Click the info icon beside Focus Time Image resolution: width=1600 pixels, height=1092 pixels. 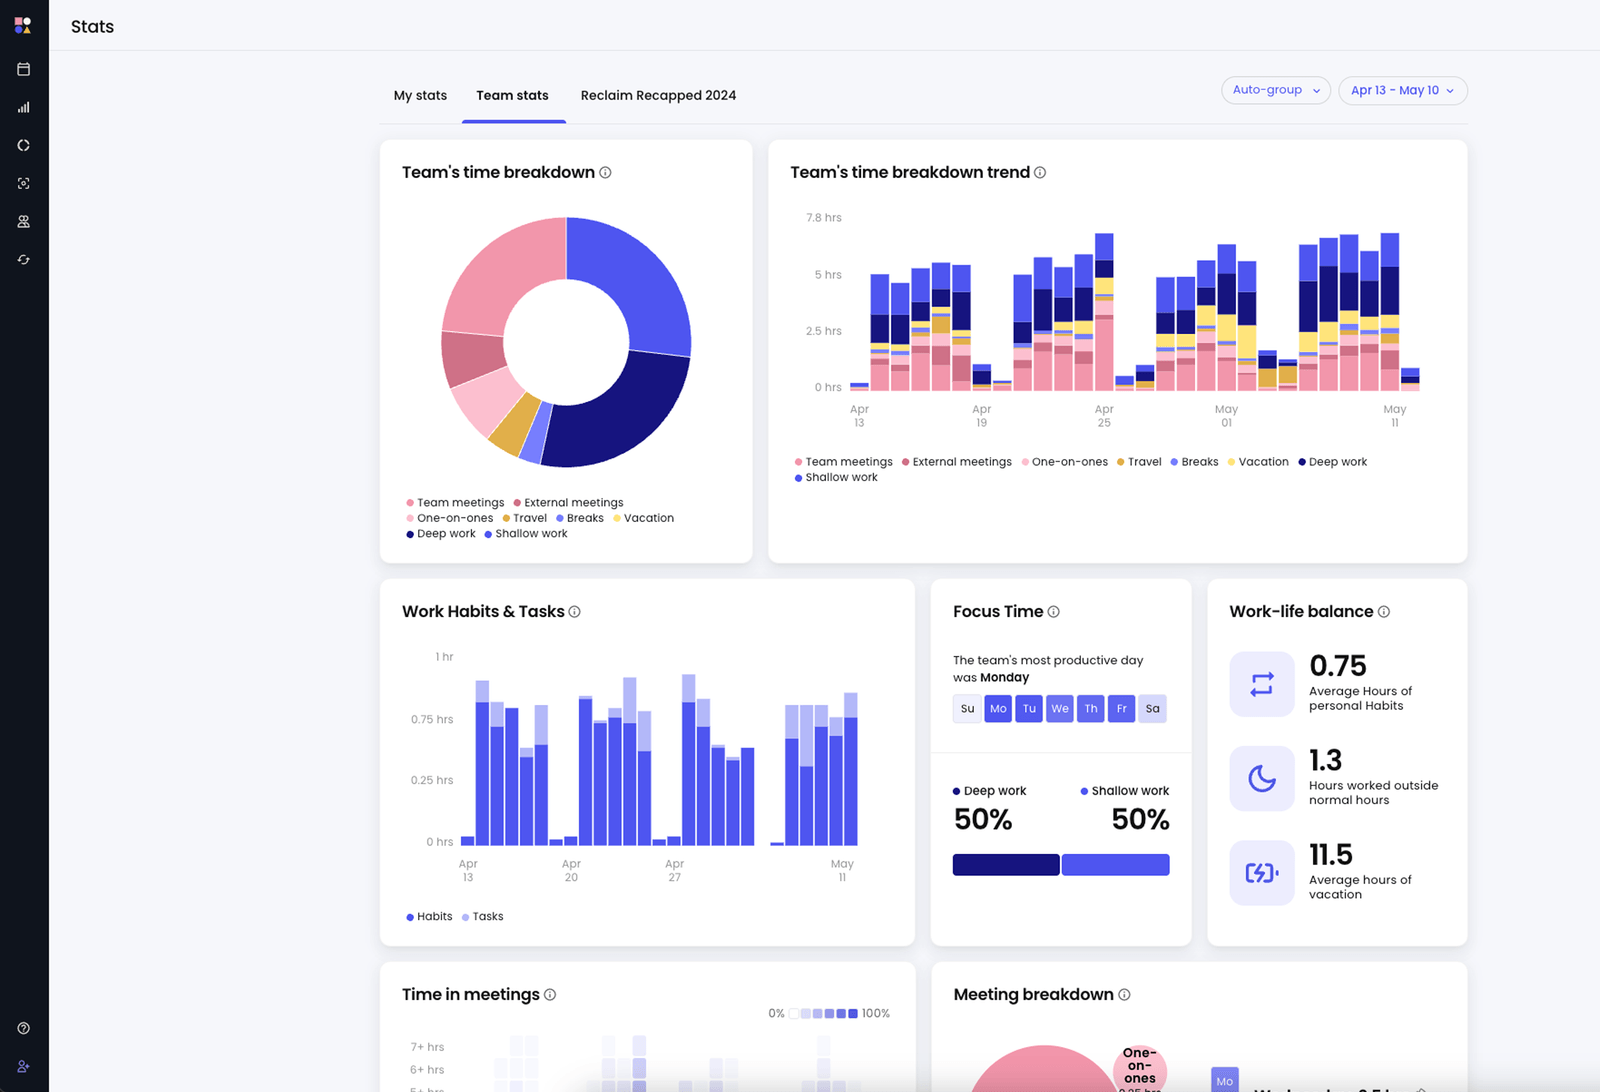click(1053, 612)
